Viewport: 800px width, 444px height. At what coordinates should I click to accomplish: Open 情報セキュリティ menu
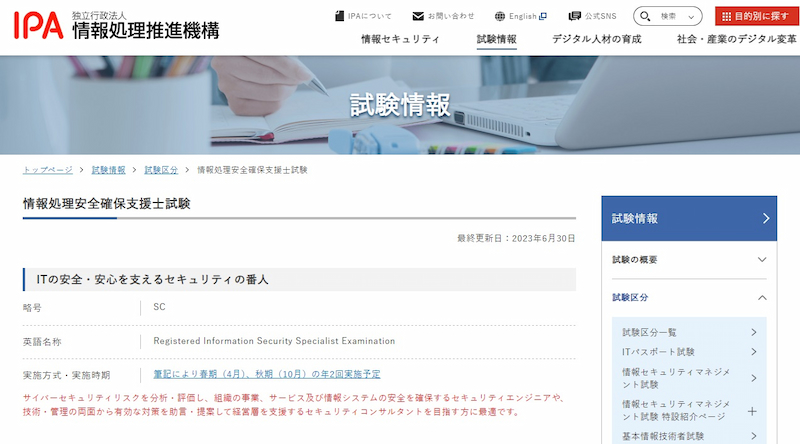point(401,39)
